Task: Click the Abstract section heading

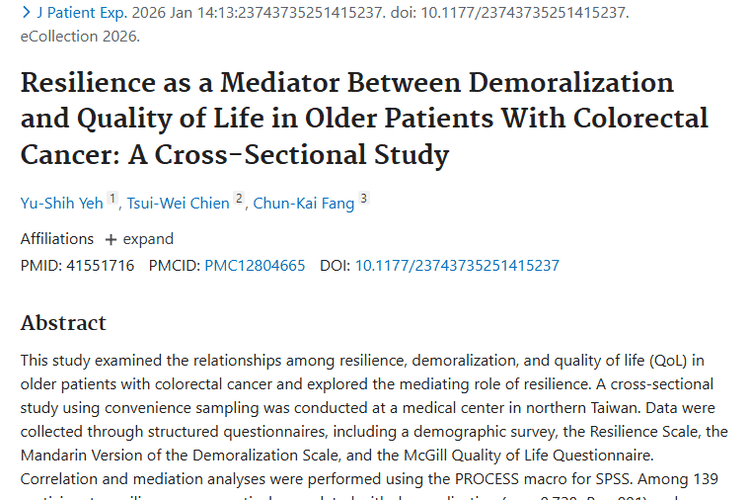Action: click(x=63, y=323)
